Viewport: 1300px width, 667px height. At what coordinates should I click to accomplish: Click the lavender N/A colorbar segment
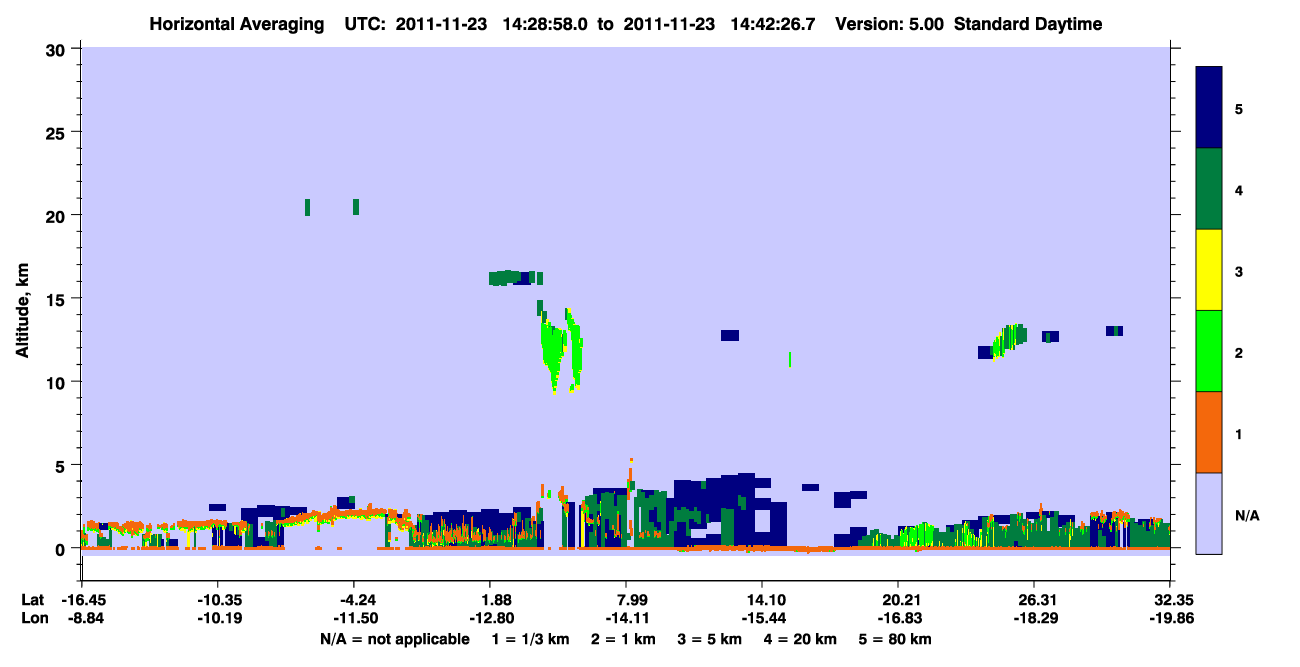coord(1209,513)
